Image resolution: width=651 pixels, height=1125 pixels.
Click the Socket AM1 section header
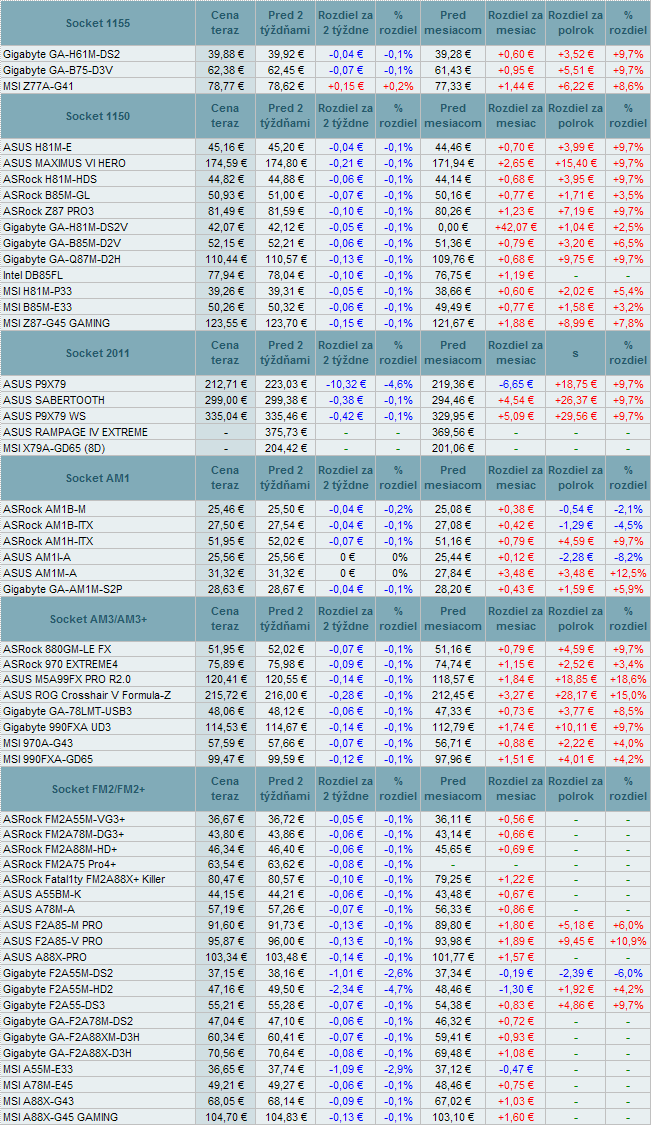click(98, 478)
